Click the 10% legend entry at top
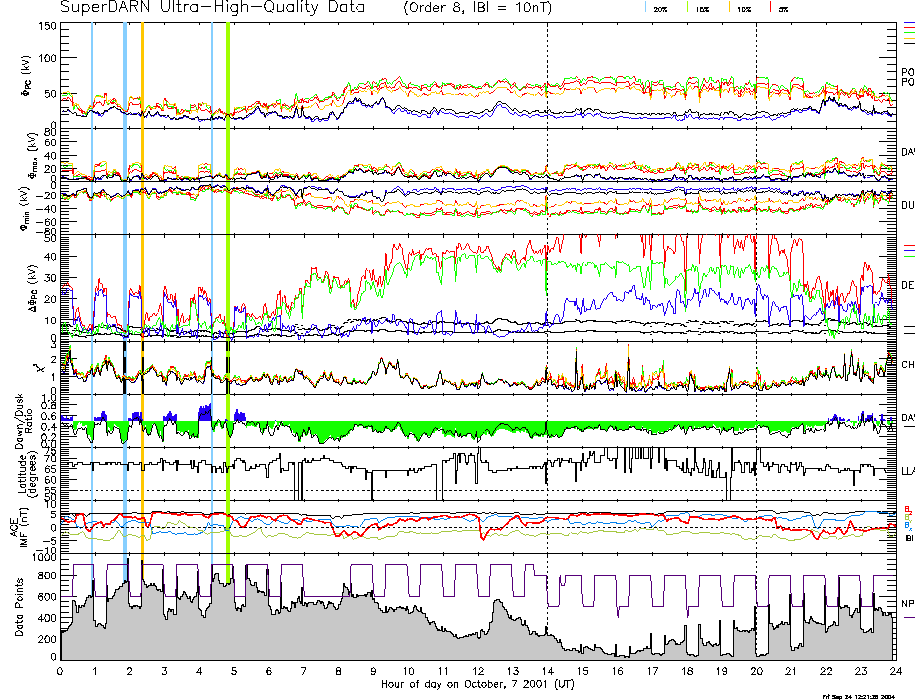This screenshot has height=700, width=915. (x=743, y=8)
